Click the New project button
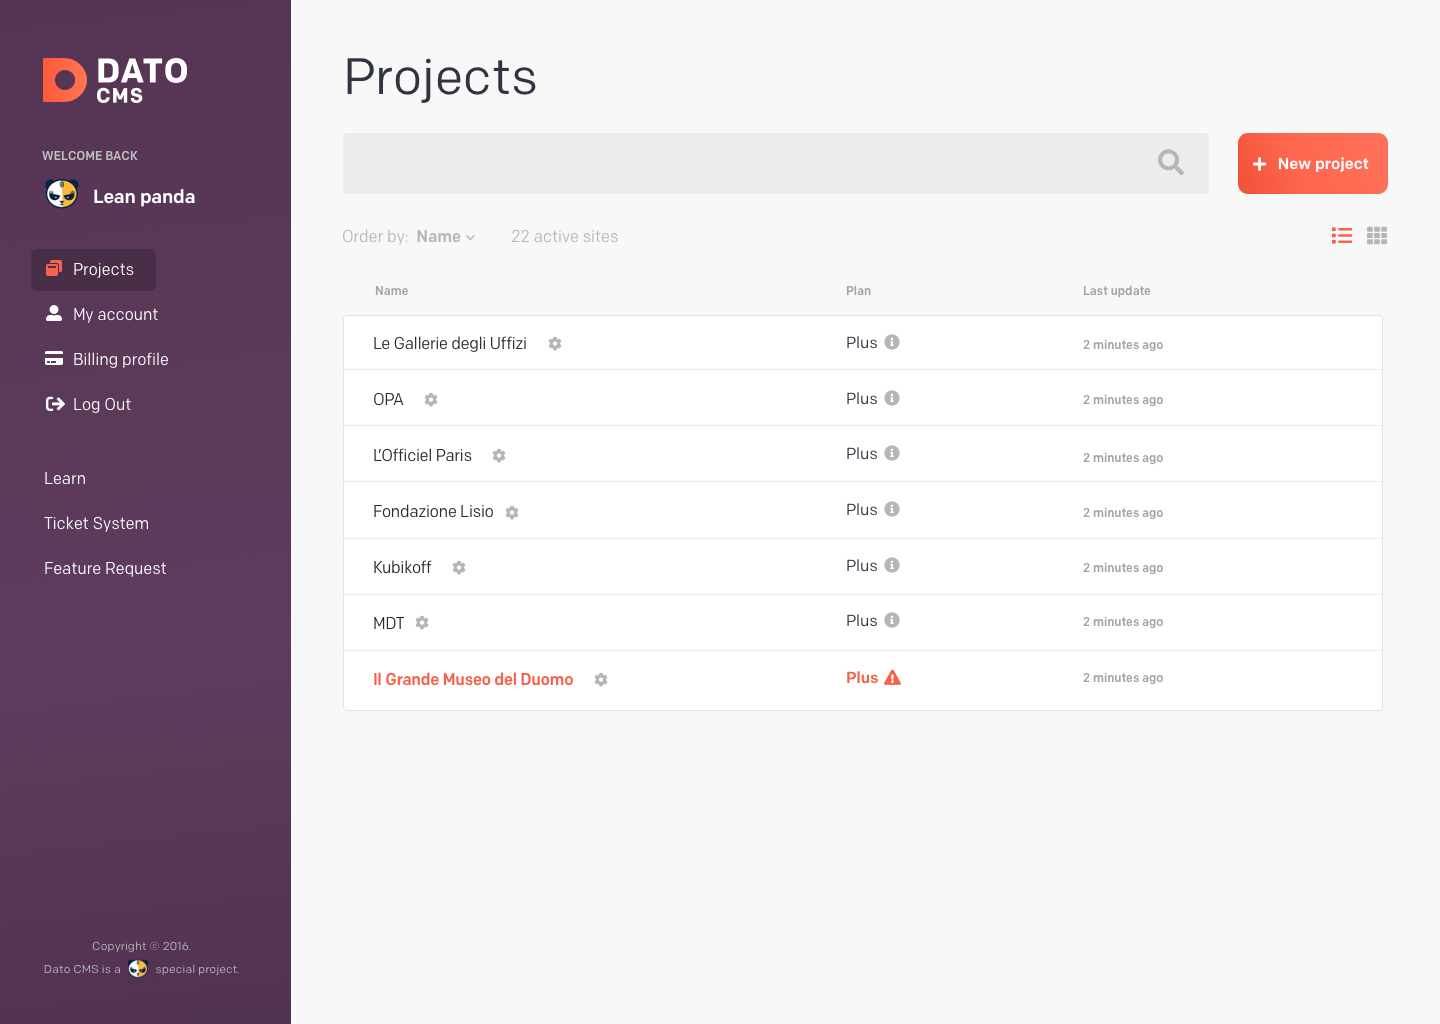 1313,163
